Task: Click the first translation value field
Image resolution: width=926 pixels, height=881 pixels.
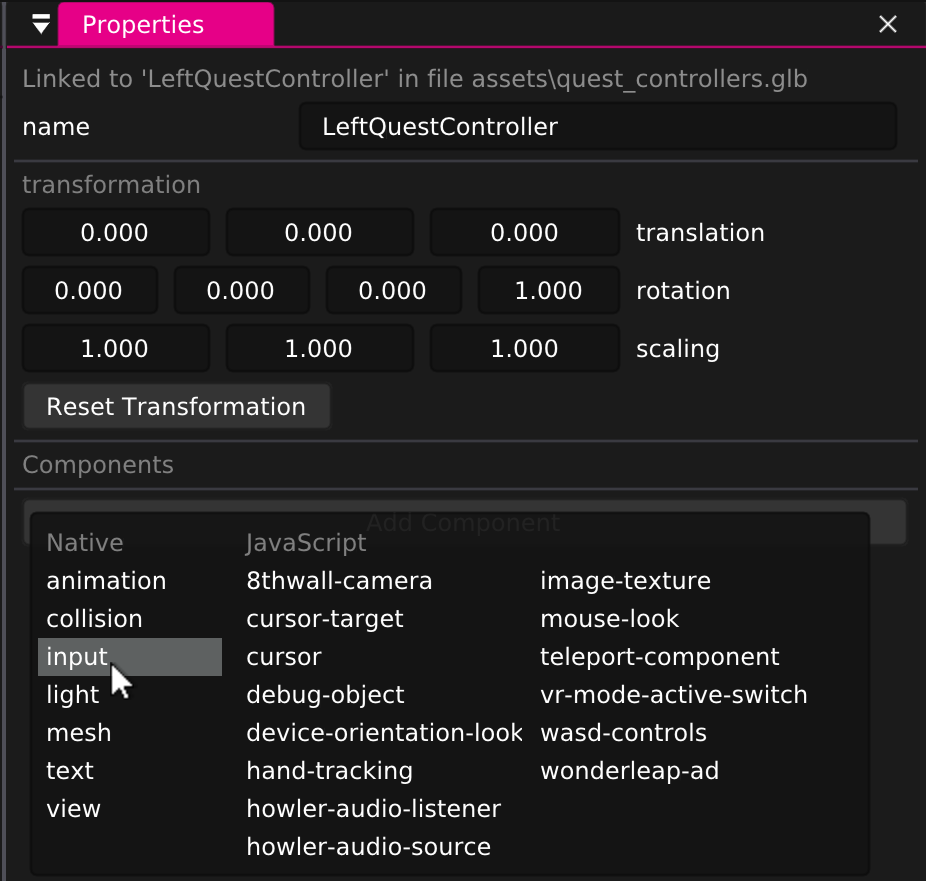Action: [x=115, y=232]
